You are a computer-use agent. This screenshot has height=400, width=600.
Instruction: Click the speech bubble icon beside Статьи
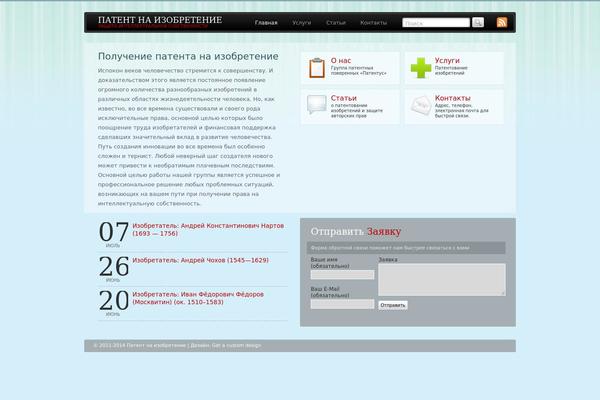click(317, 104)
